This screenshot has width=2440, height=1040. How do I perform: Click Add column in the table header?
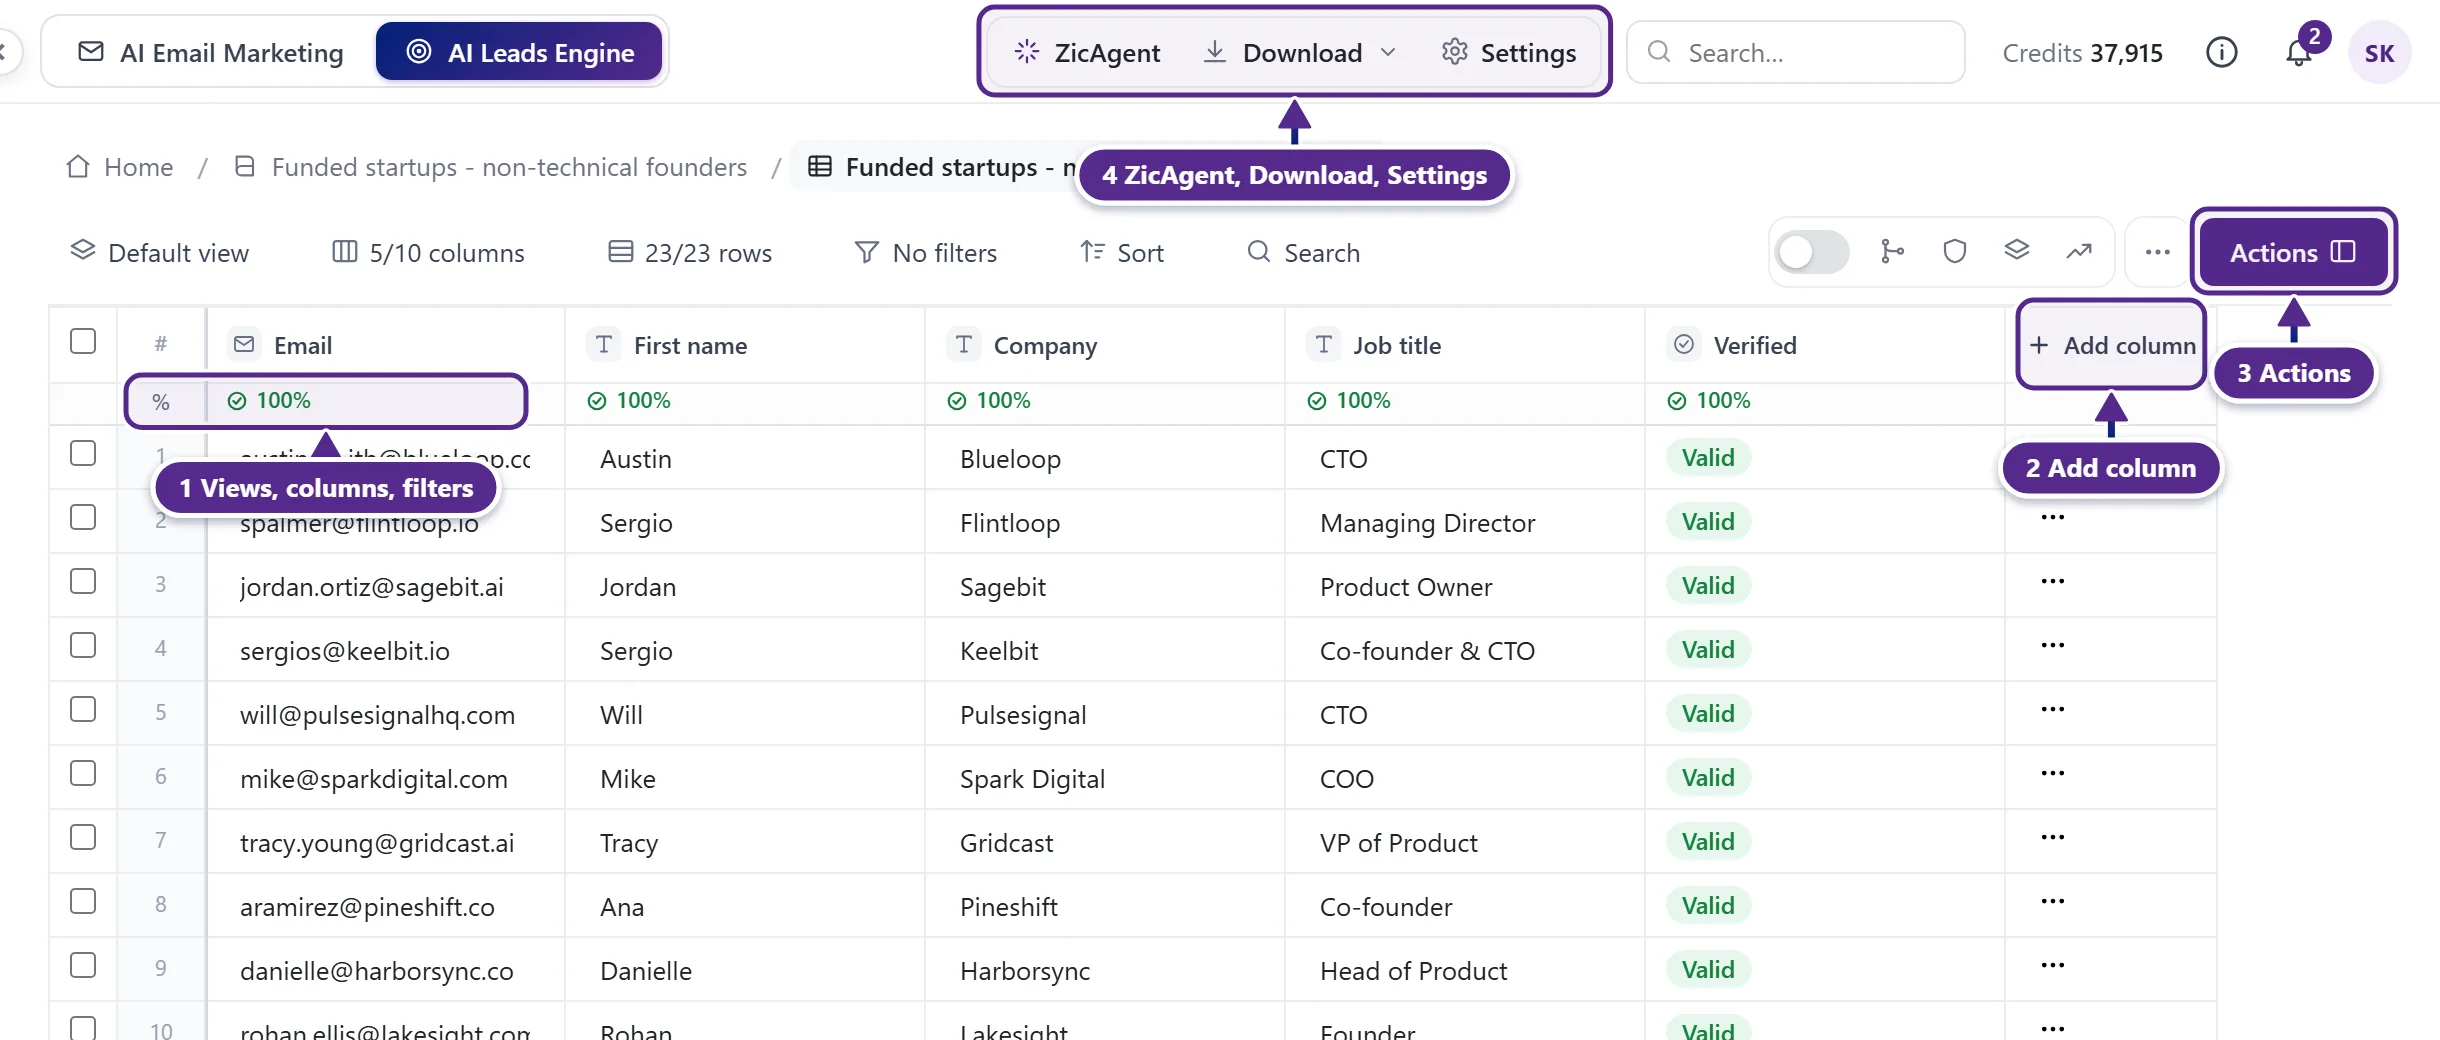coord(2112,345)
